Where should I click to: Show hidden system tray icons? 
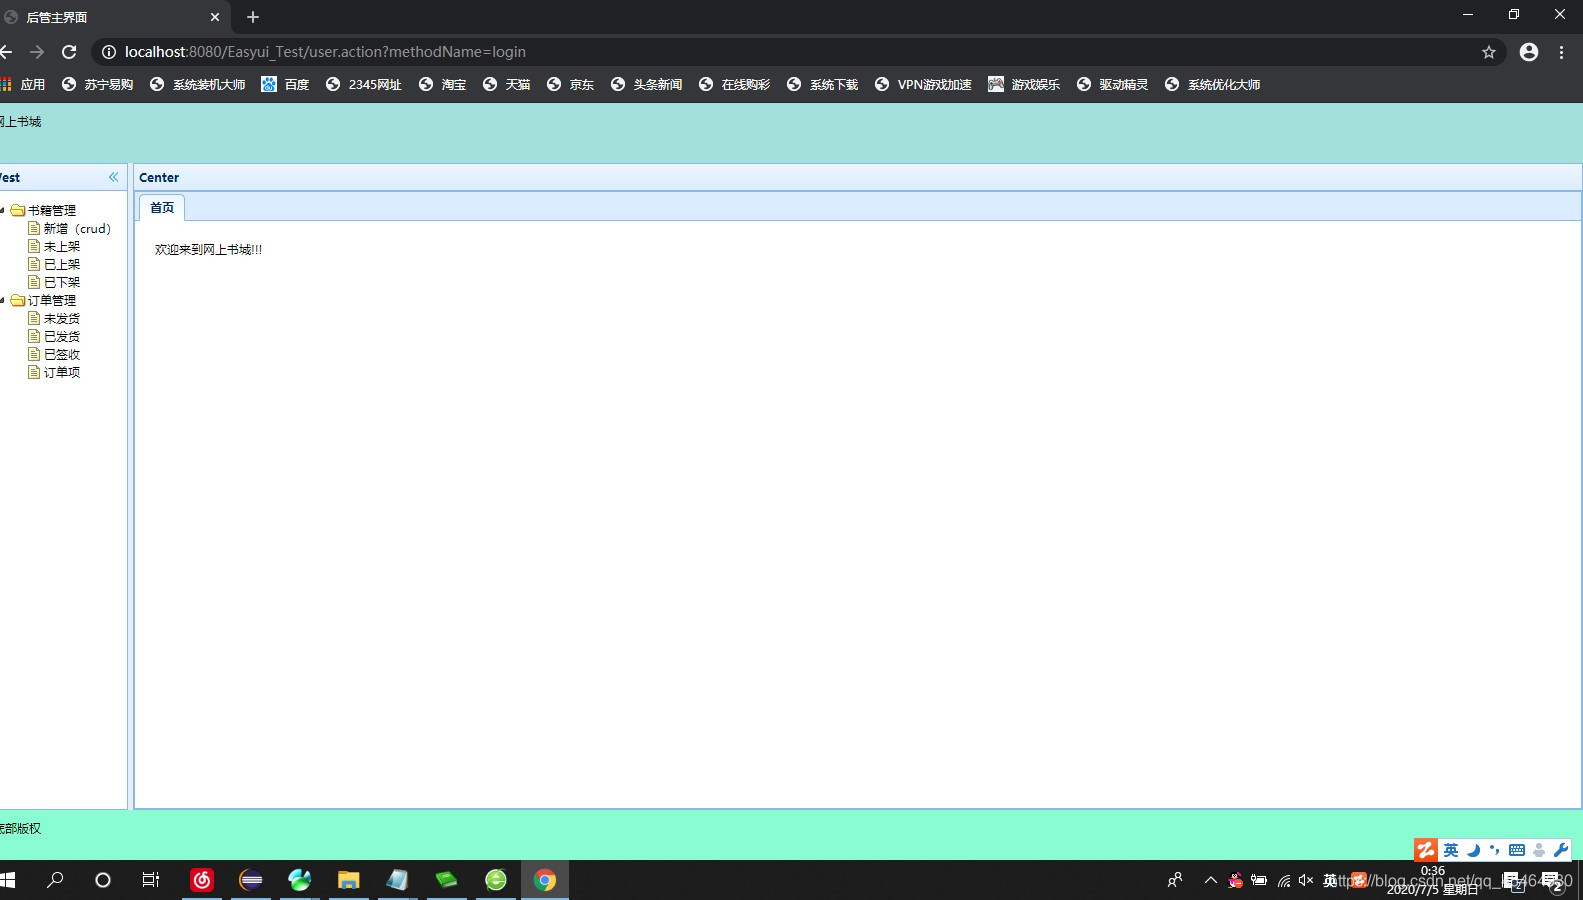(1210, 880)
